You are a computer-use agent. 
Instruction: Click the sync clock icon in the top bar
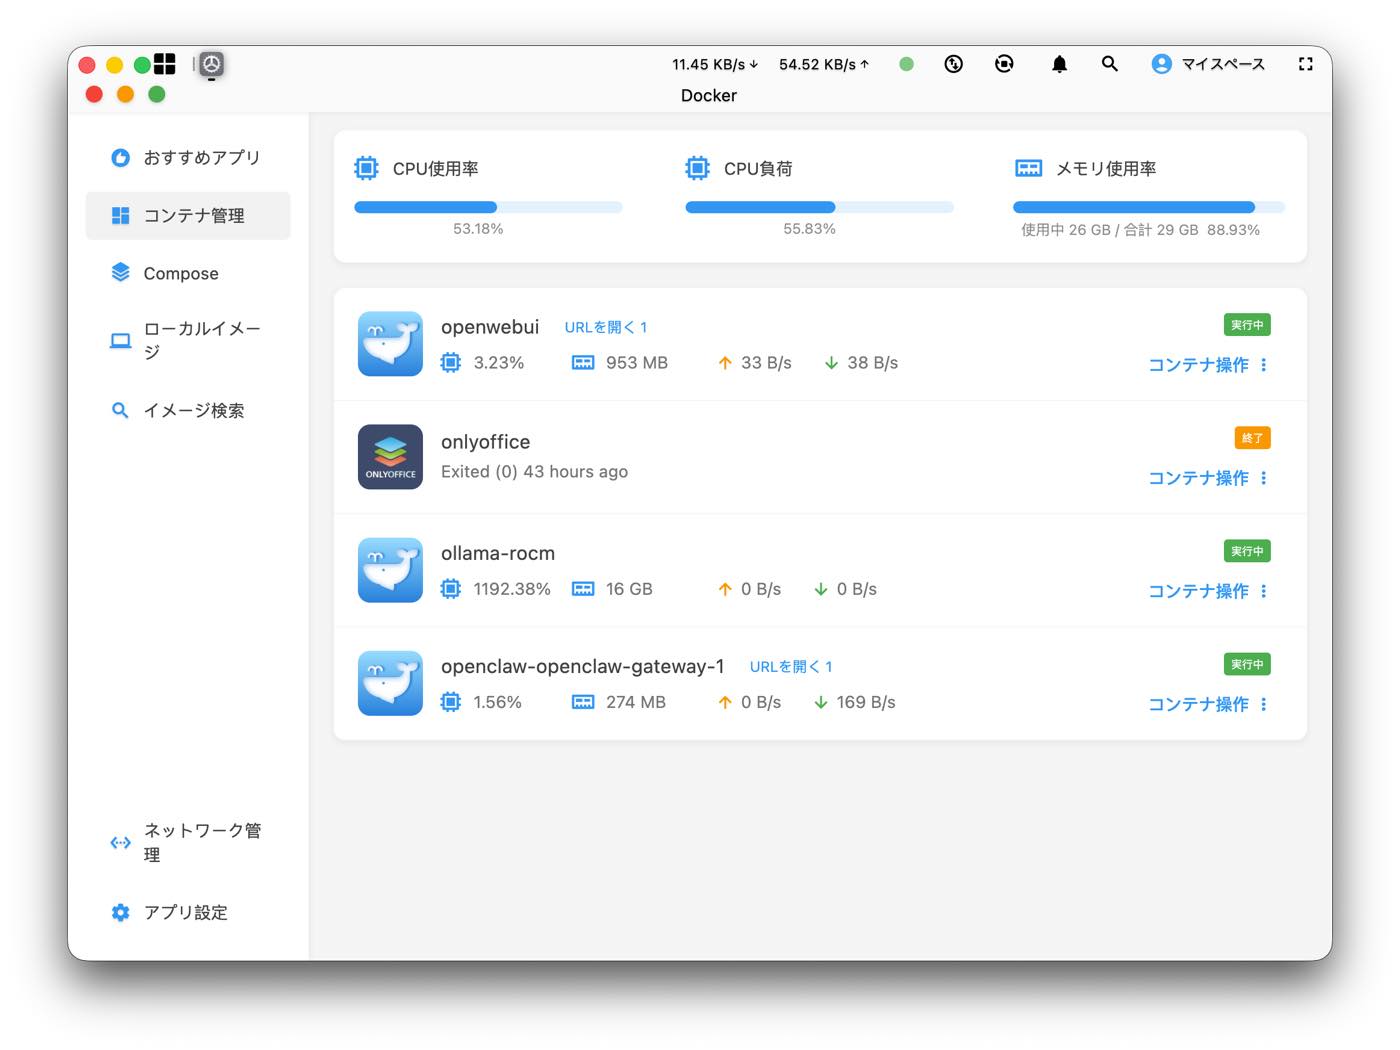pyautogui.click(x=954, y=64)
